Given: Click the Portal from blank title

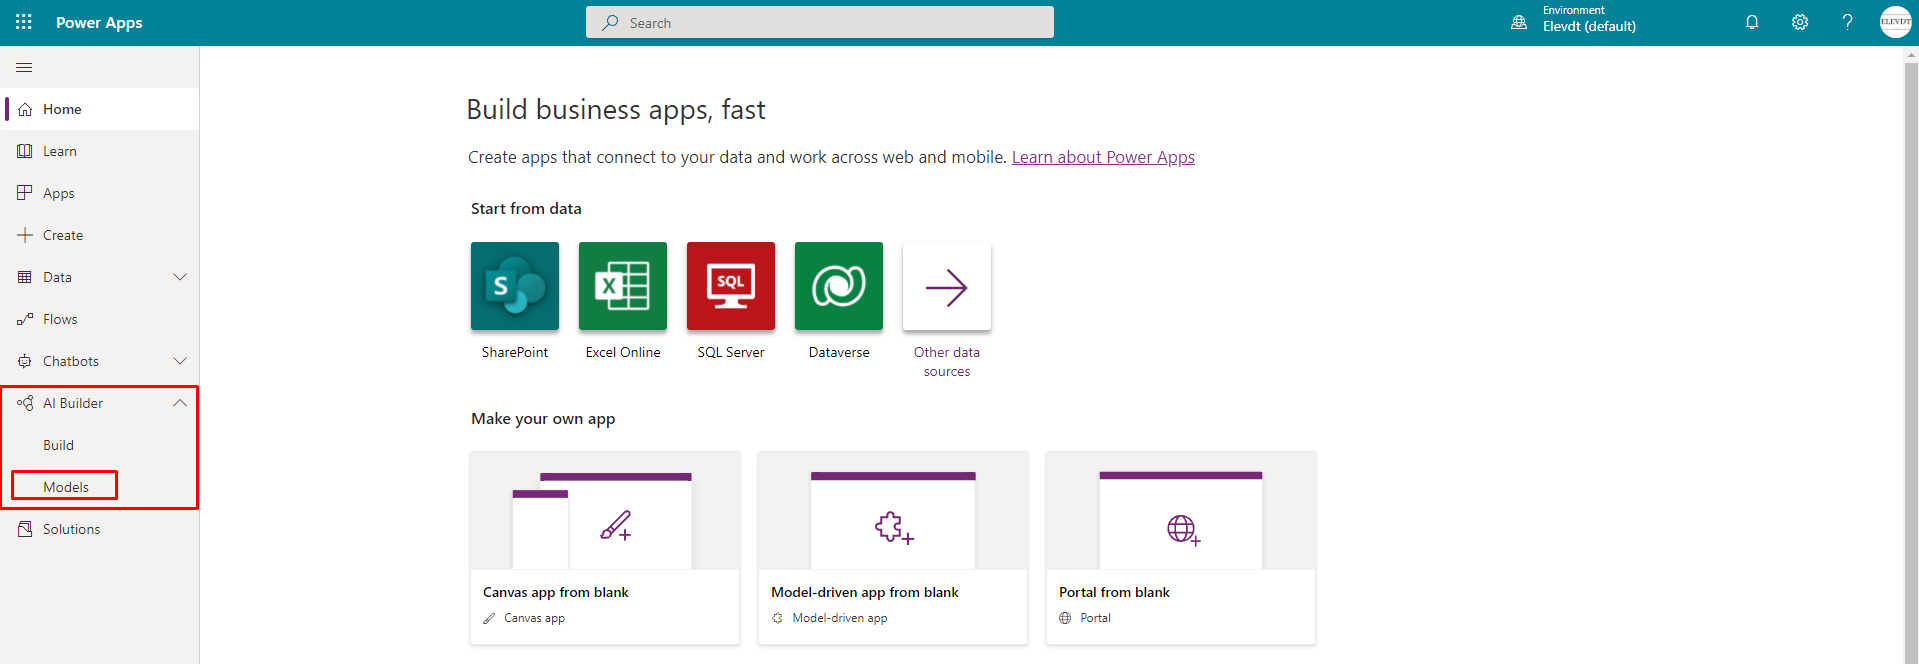Looking at the screenshot, I should [x=1114, y=592].
